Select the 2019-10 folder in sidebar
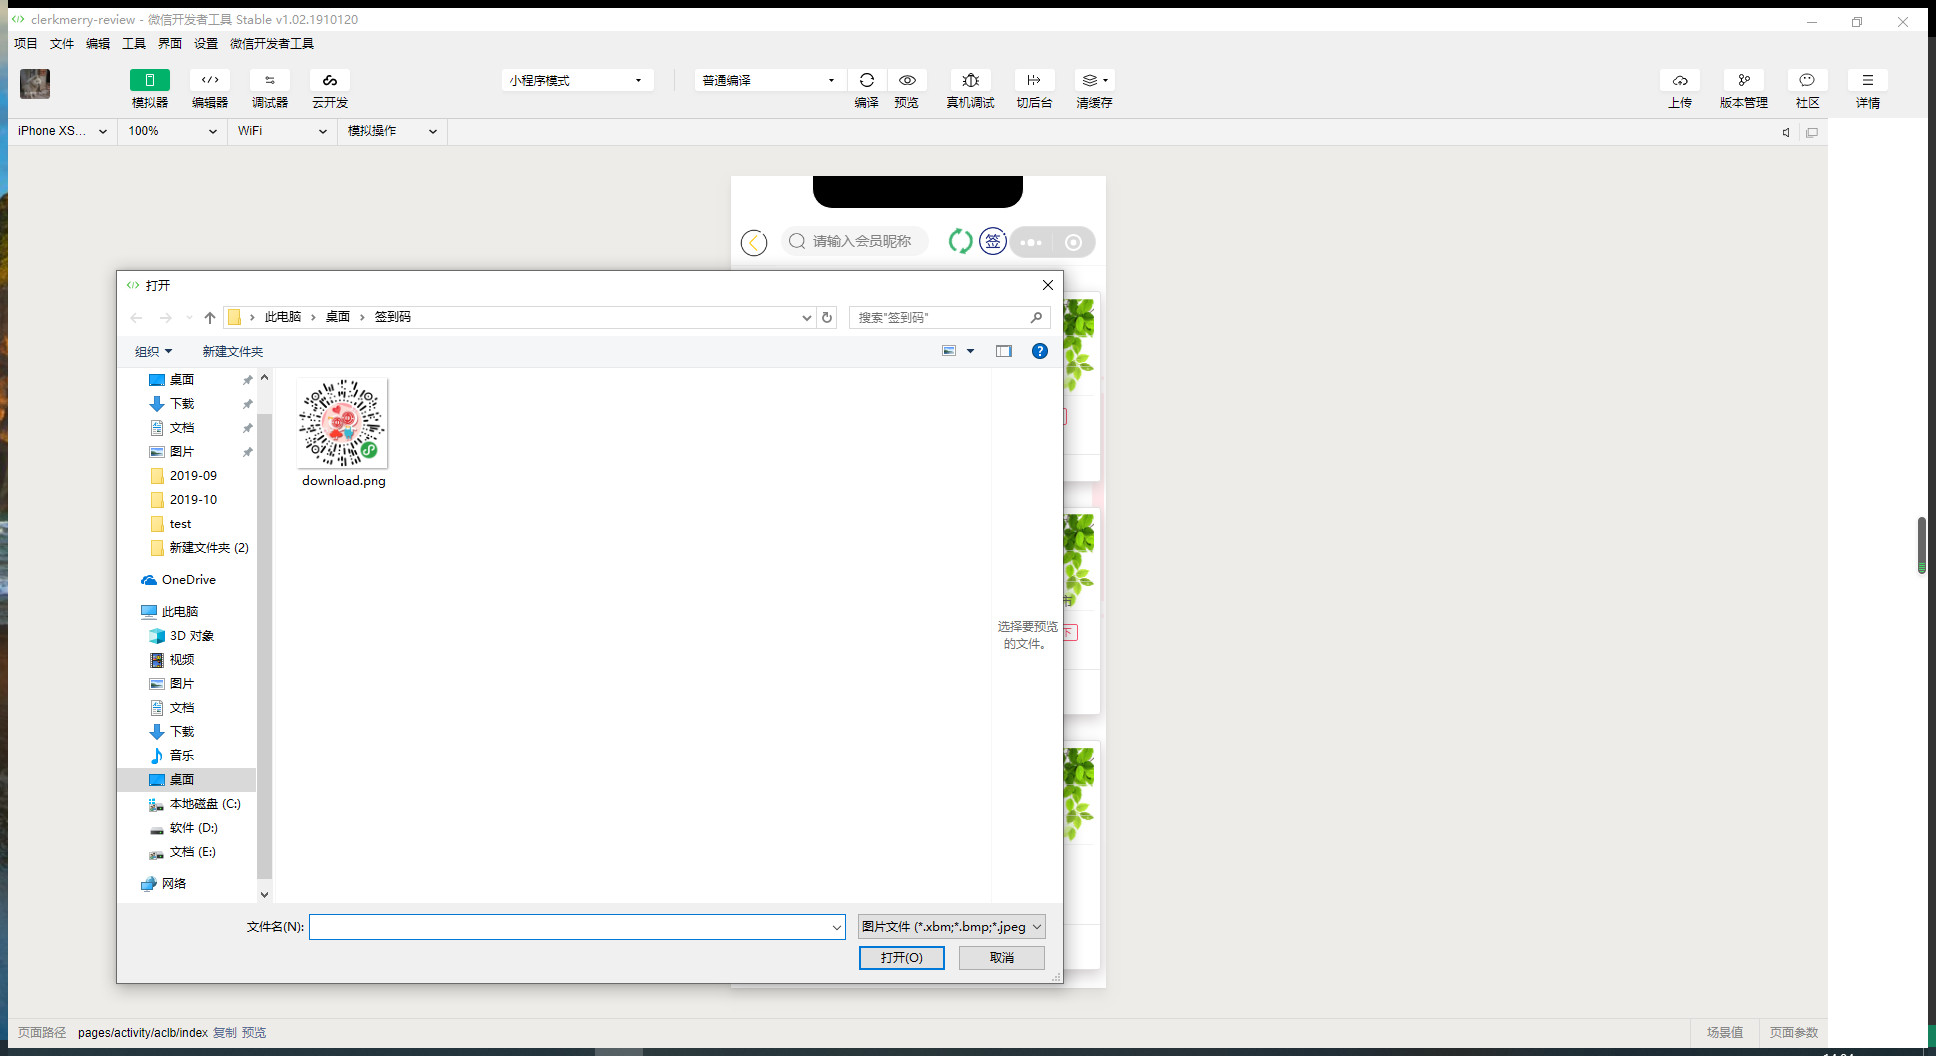This screenshot has width=1936, height=1056. pyautogui.click(x=193, y=500)
